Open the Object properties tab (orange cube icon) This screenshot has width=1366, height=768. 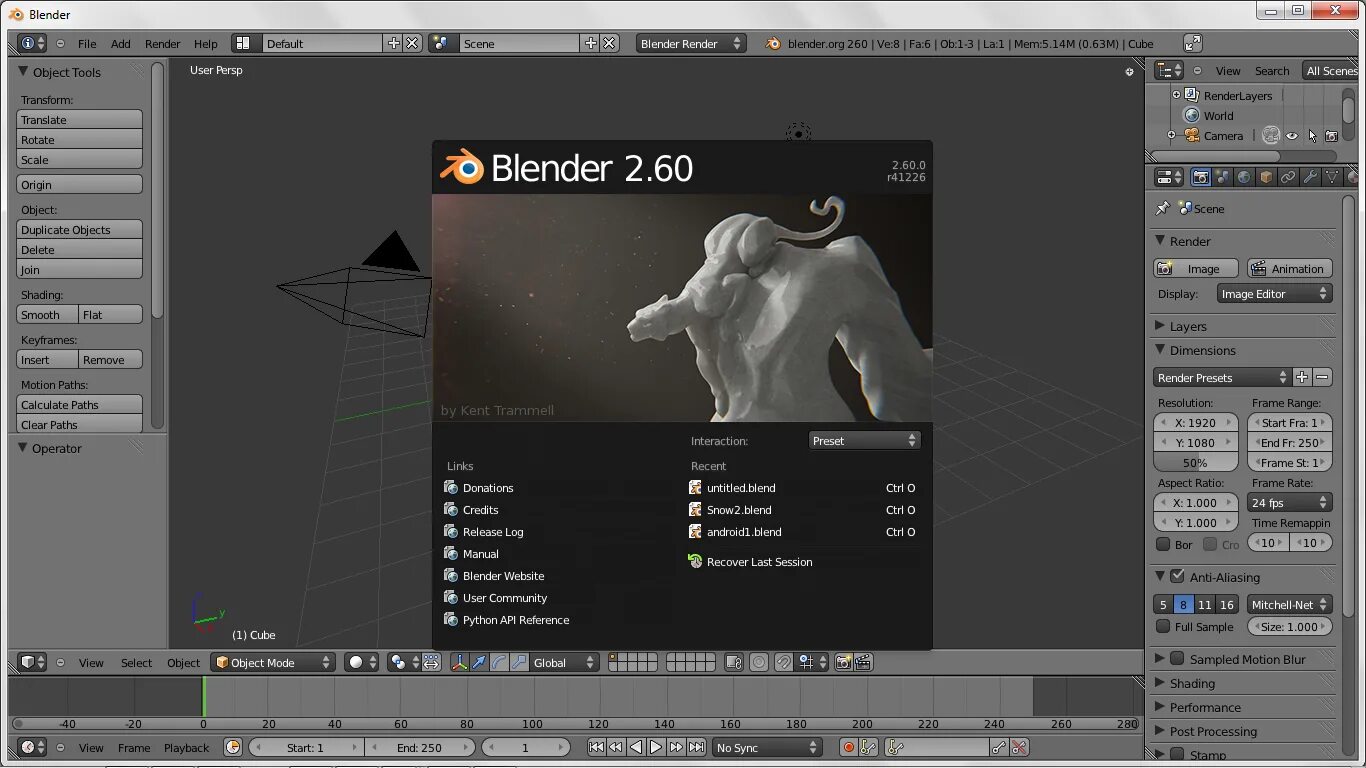click(1266, 177)
